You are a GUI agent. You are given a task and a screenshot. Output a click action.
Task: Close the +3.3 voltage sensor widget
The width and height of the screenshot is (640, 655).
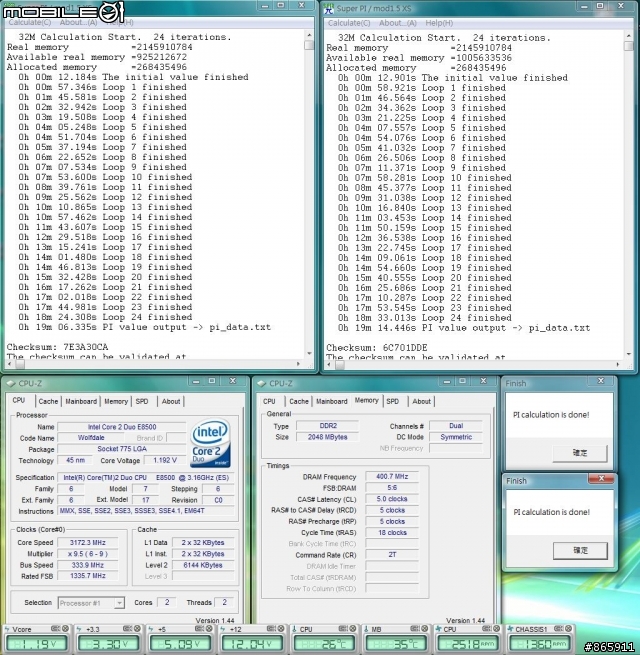137,628
